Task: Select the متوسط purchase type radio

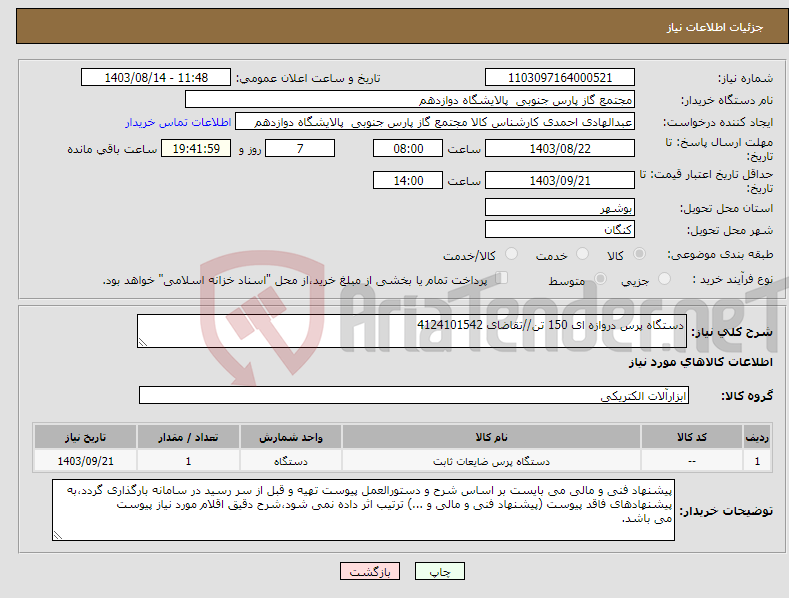Action: [600, 278]
